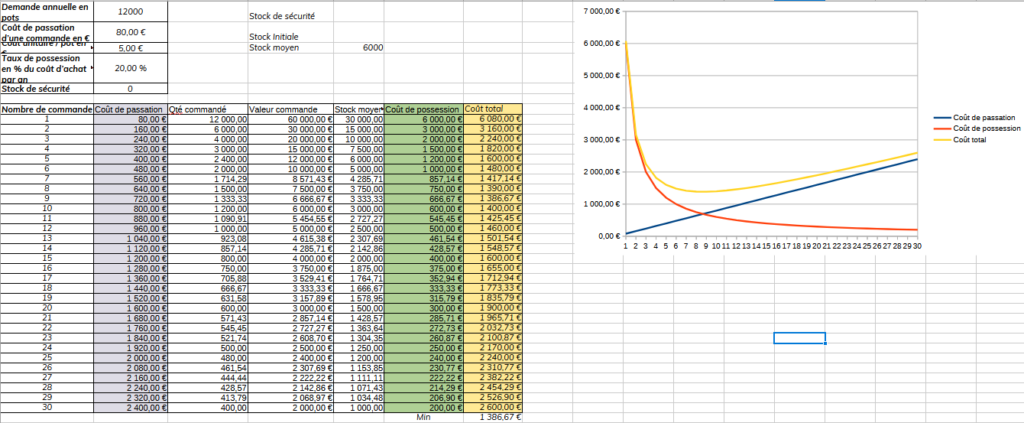Select the total cost cell 6 080,00 €

click(493, 119)
